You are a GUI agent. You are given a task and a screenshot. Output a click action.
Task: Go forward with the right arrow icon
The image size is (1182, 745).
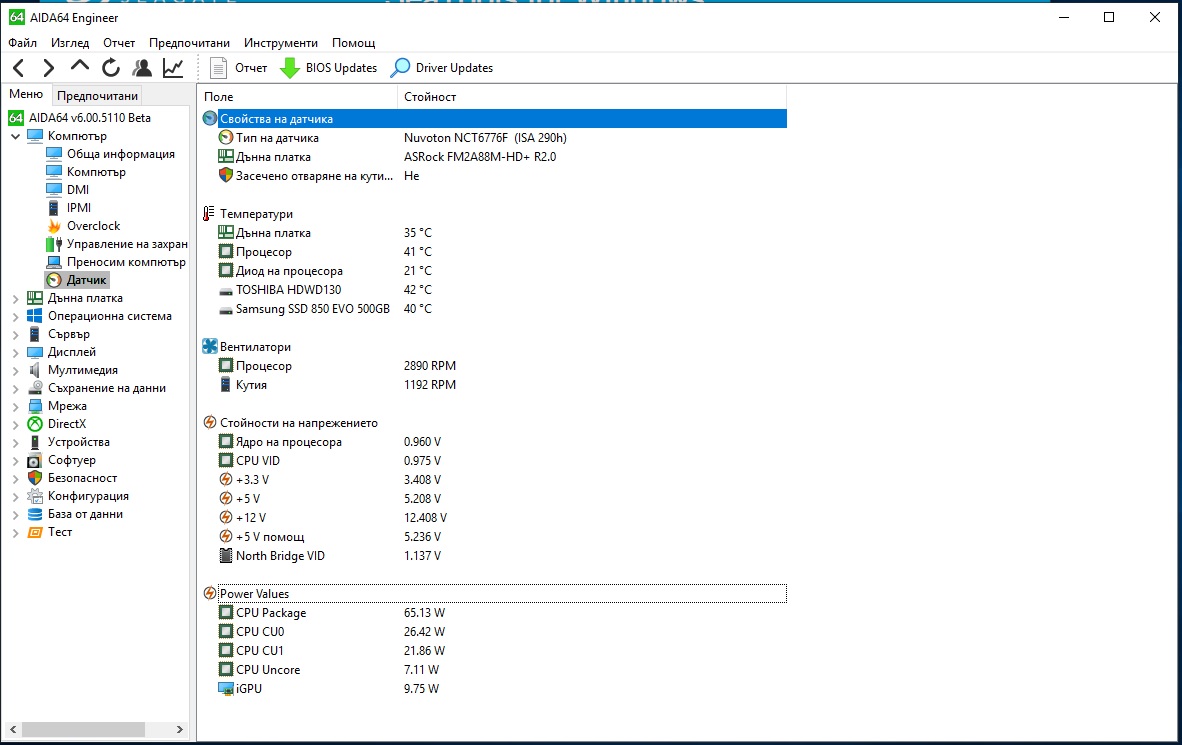[49, 68]
